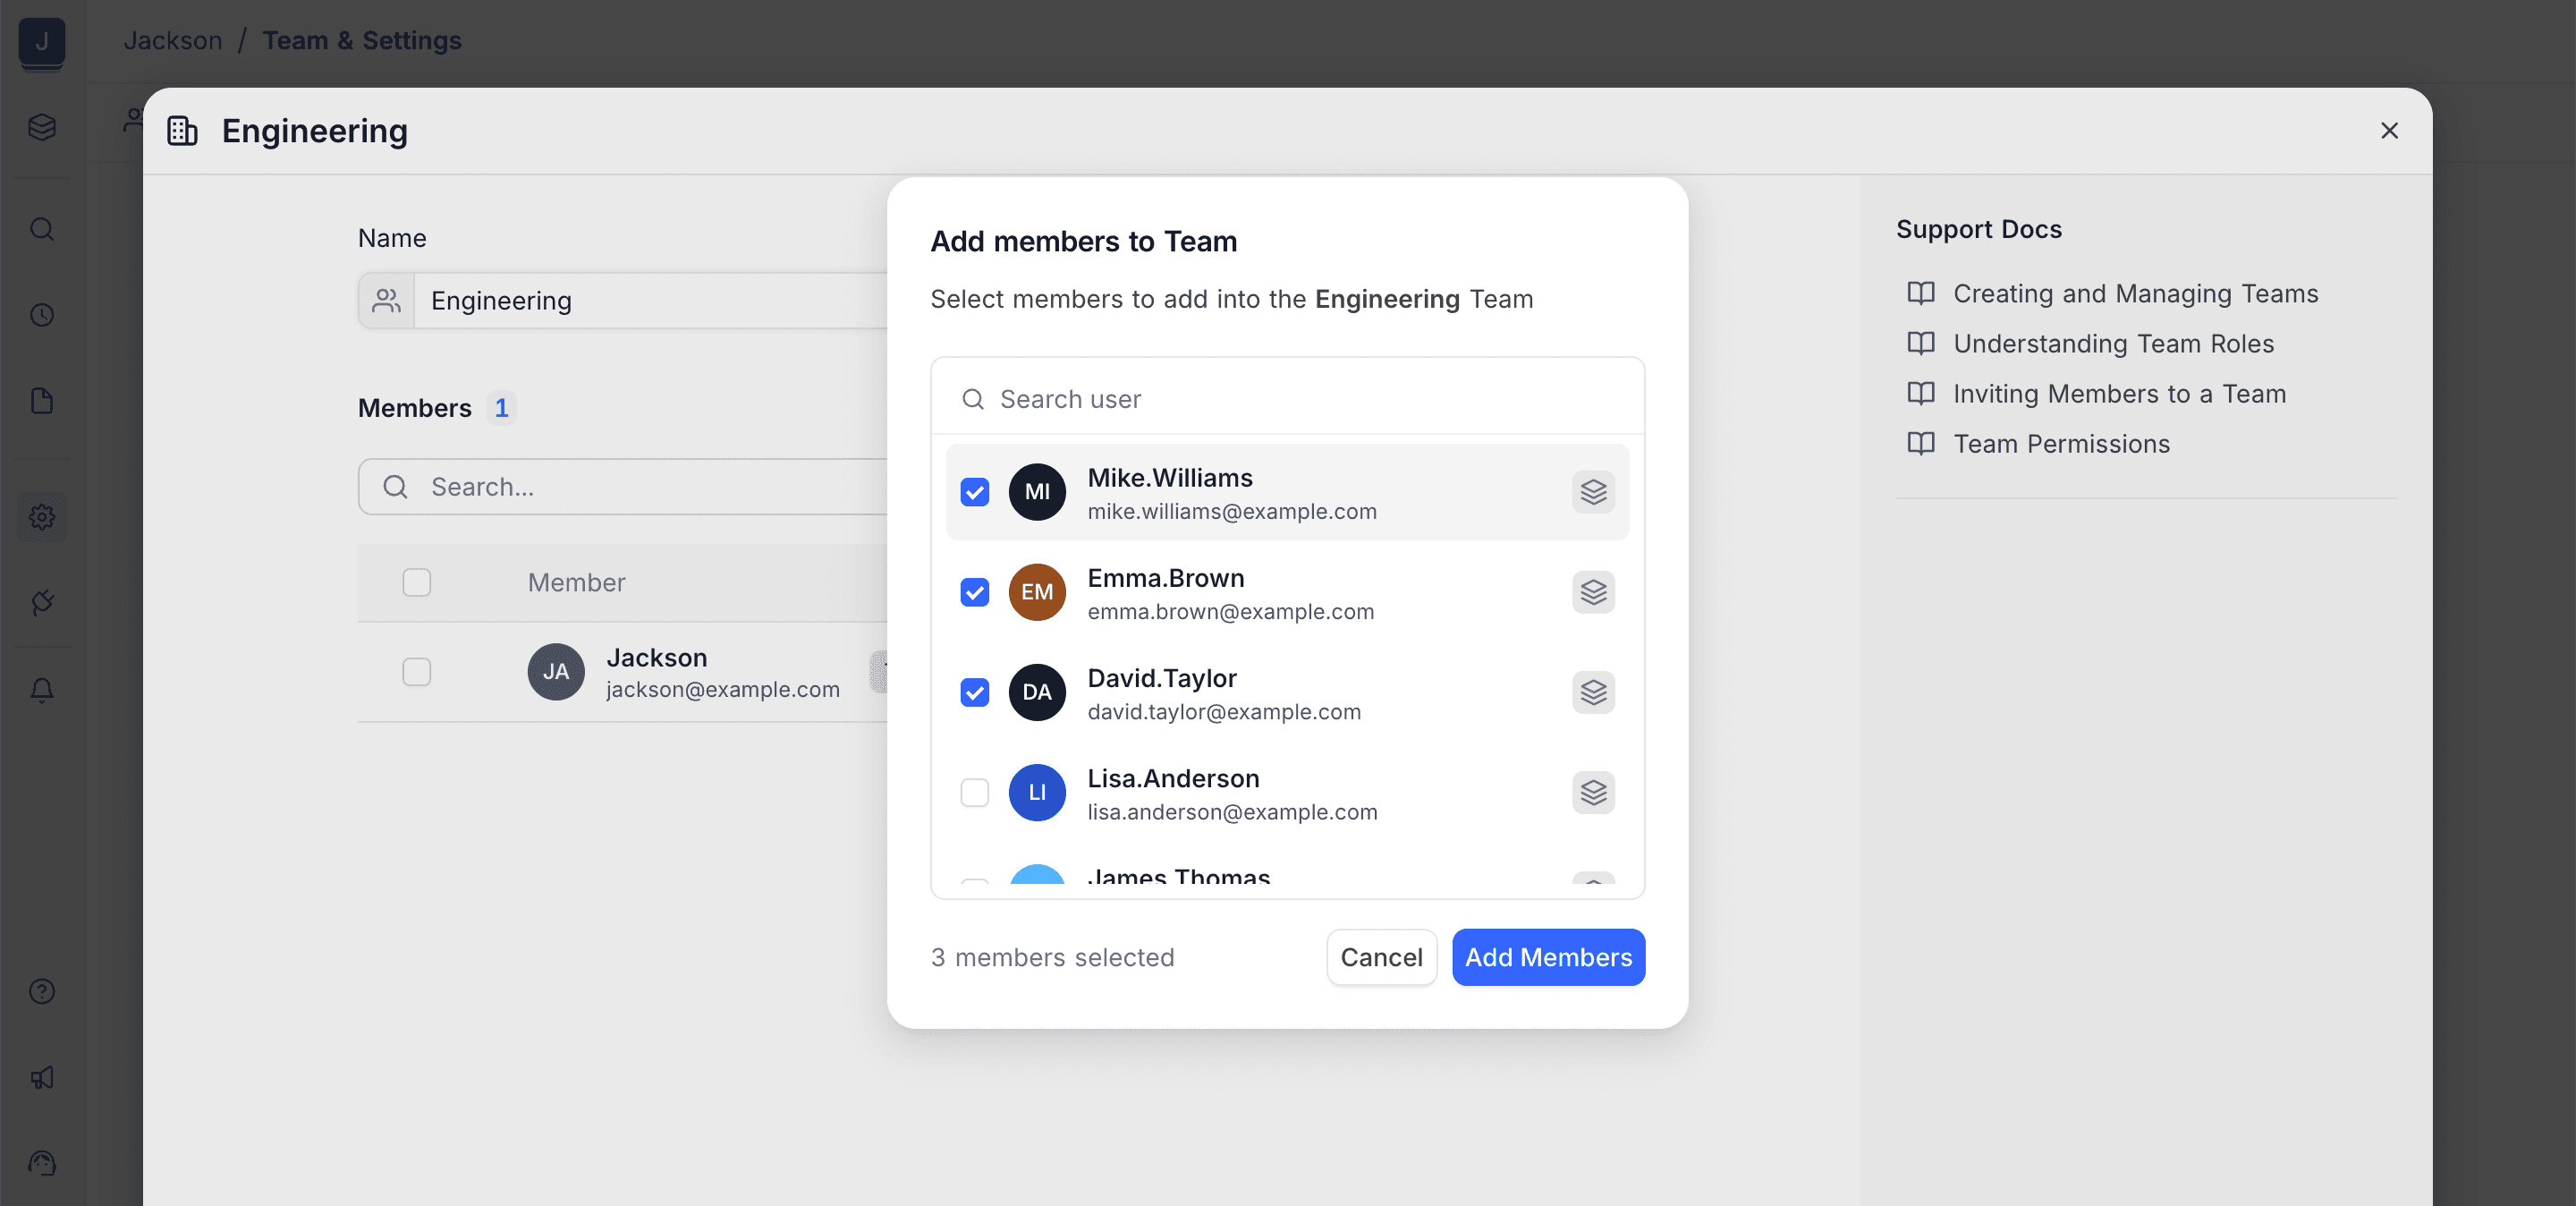Open Creating and Managing Teams doc
This screenshot has height=1206, width=2576.
pyautogui.click(x=2134, y=293)
